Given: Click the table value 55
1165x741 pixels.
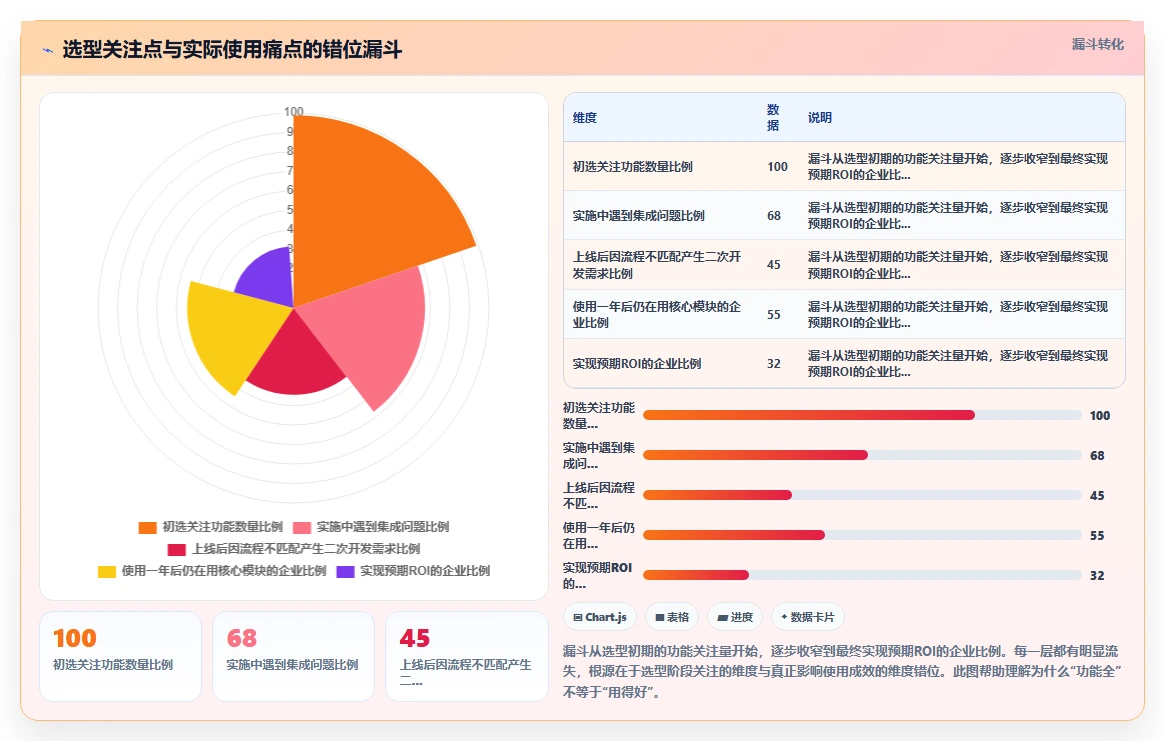Looking at the screenshot, I should (x=774, y=314).
